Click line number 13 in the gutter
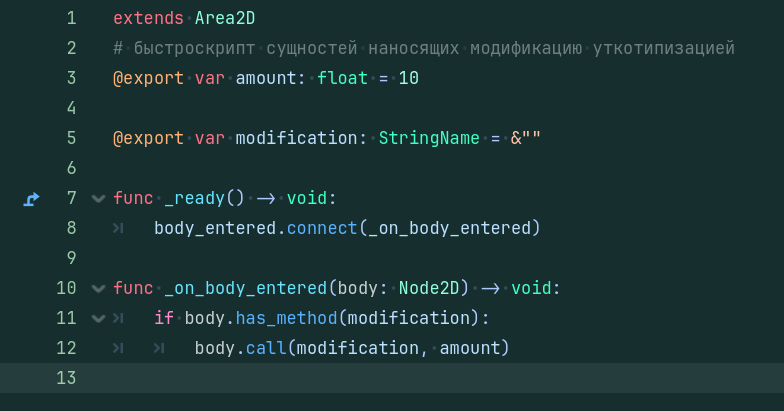This screenshot has width=784, height=411. point(66,378)
